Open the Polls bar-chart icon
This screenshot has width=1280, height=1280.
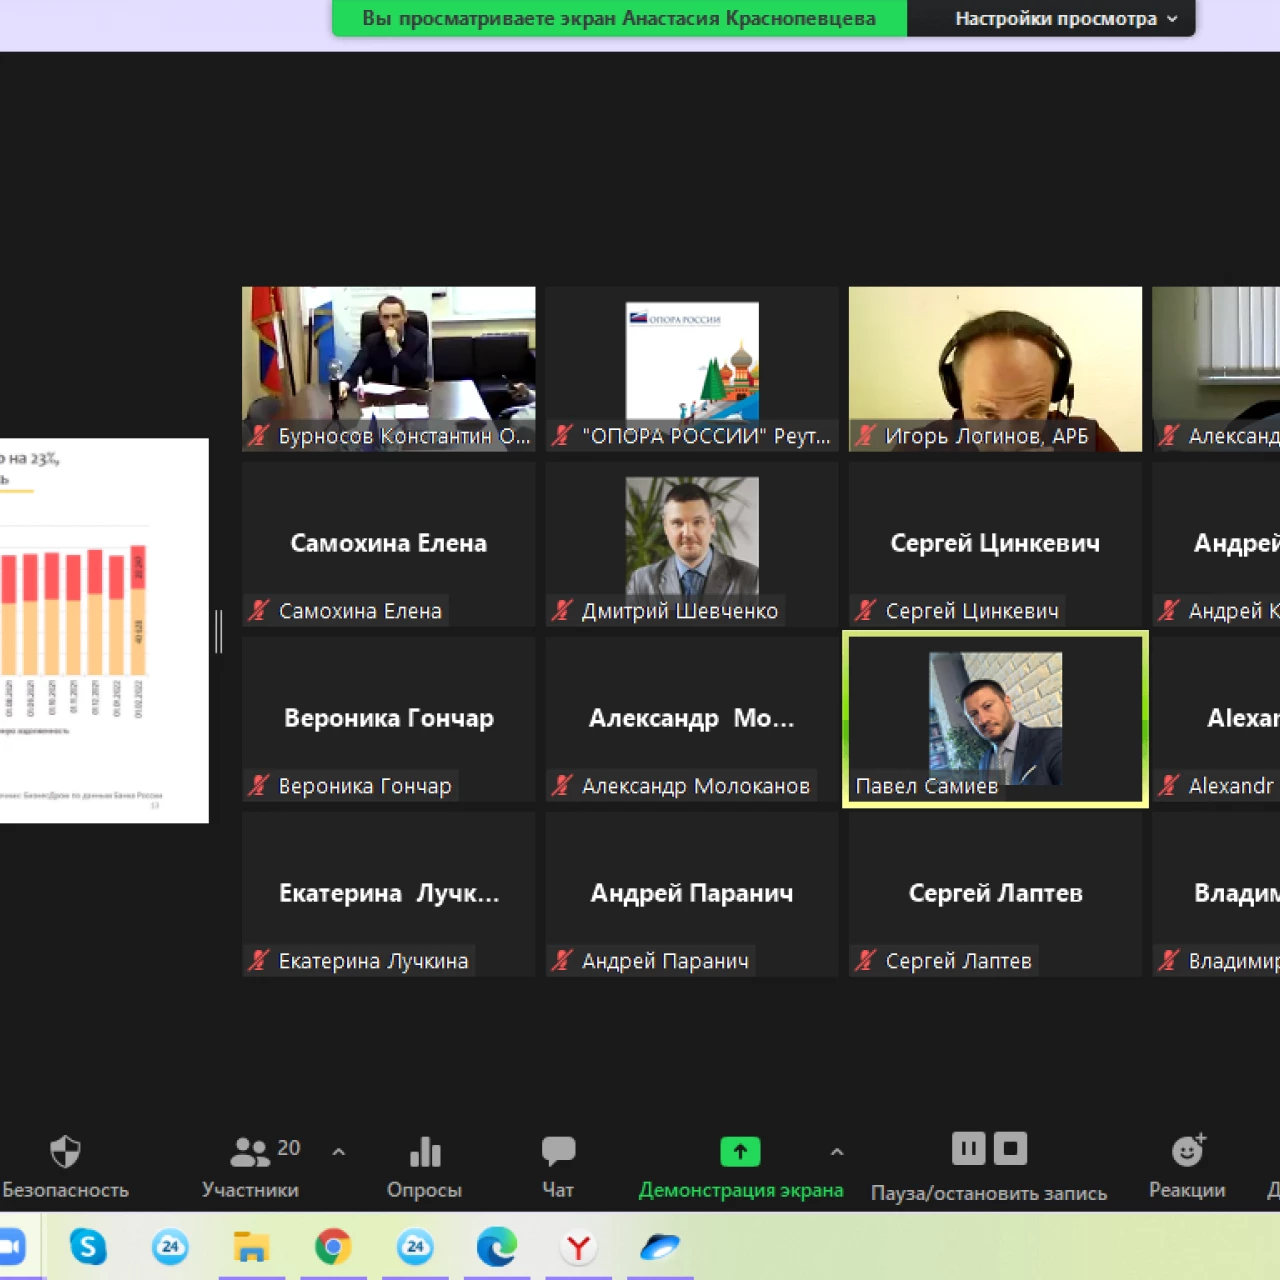click(425, 1152)
